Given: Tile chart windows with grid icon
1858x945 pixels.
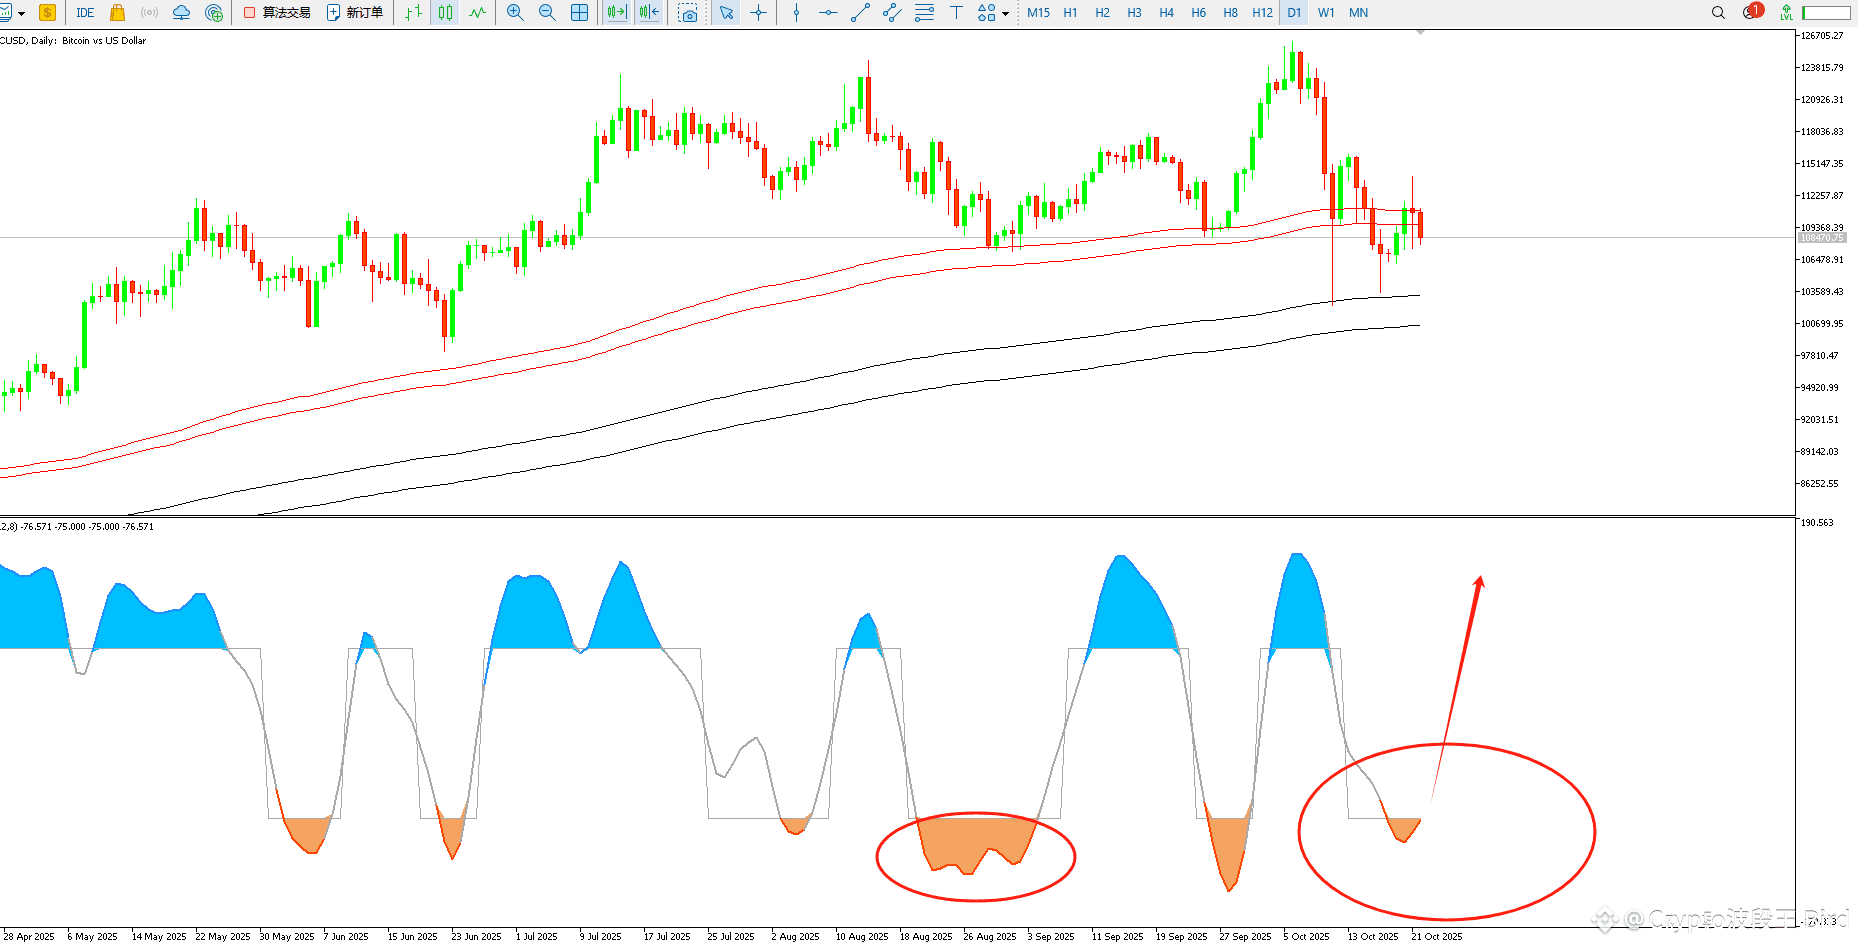Looking at the screenshot, I should click(x=579, y=13).
